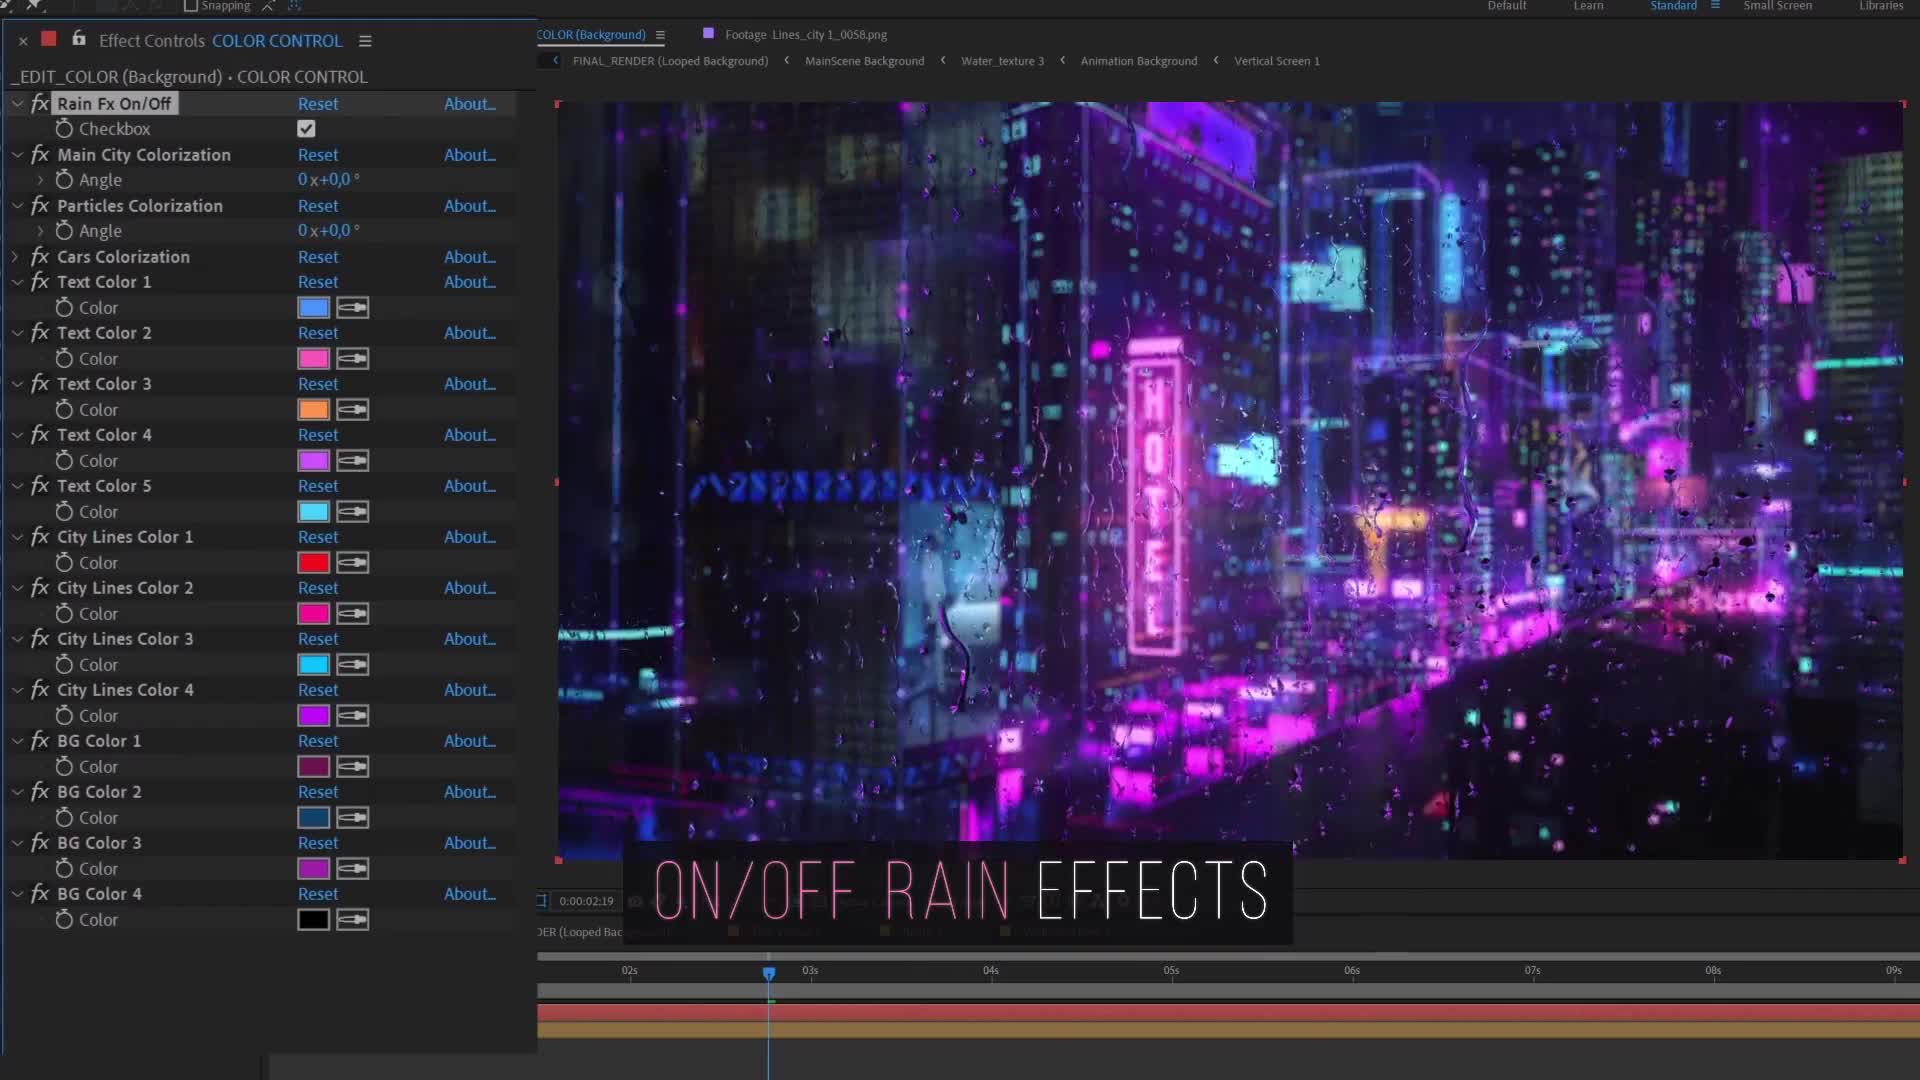
Task: Open Text Color 1 blue color swatch
Action: click(x=313, y=308)
